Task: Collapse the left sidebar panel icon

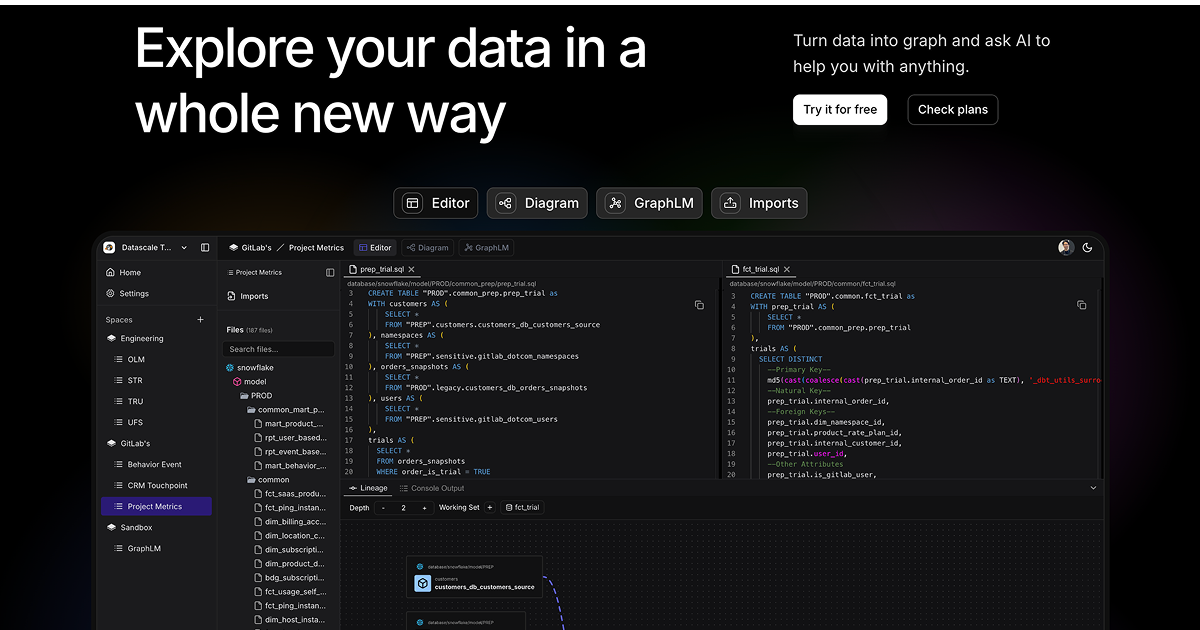Action: [205, 247]
